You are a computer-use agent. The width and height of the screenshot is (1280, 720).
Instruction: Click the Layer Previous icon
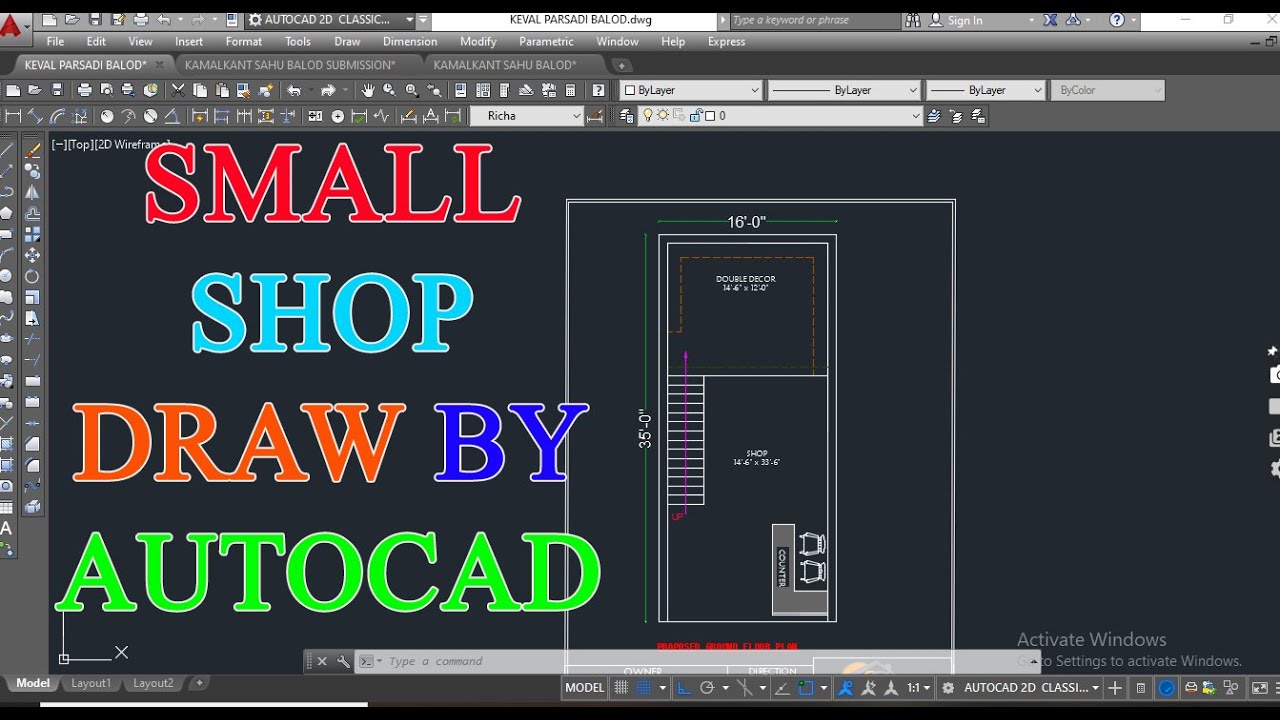click(957, 116)
